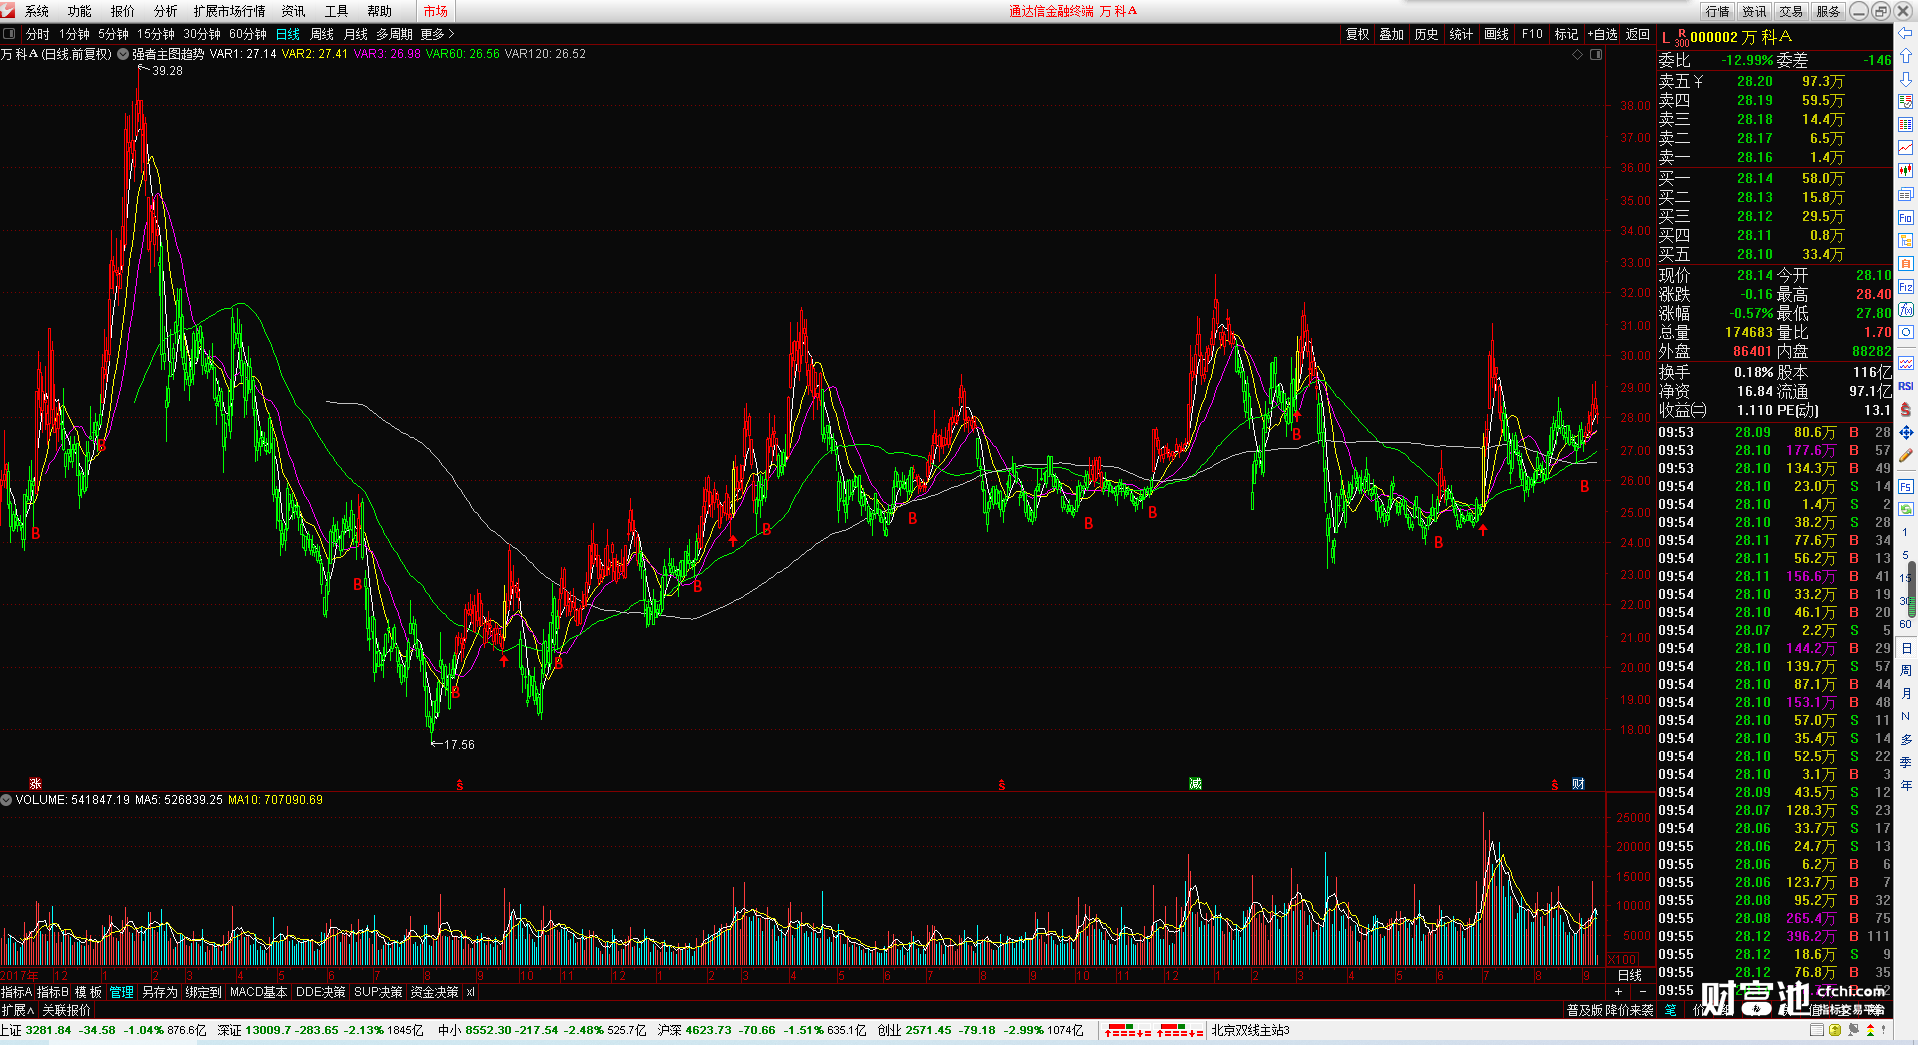
Task: Open the colored quote grid icon
Action: click(1906, 125)
